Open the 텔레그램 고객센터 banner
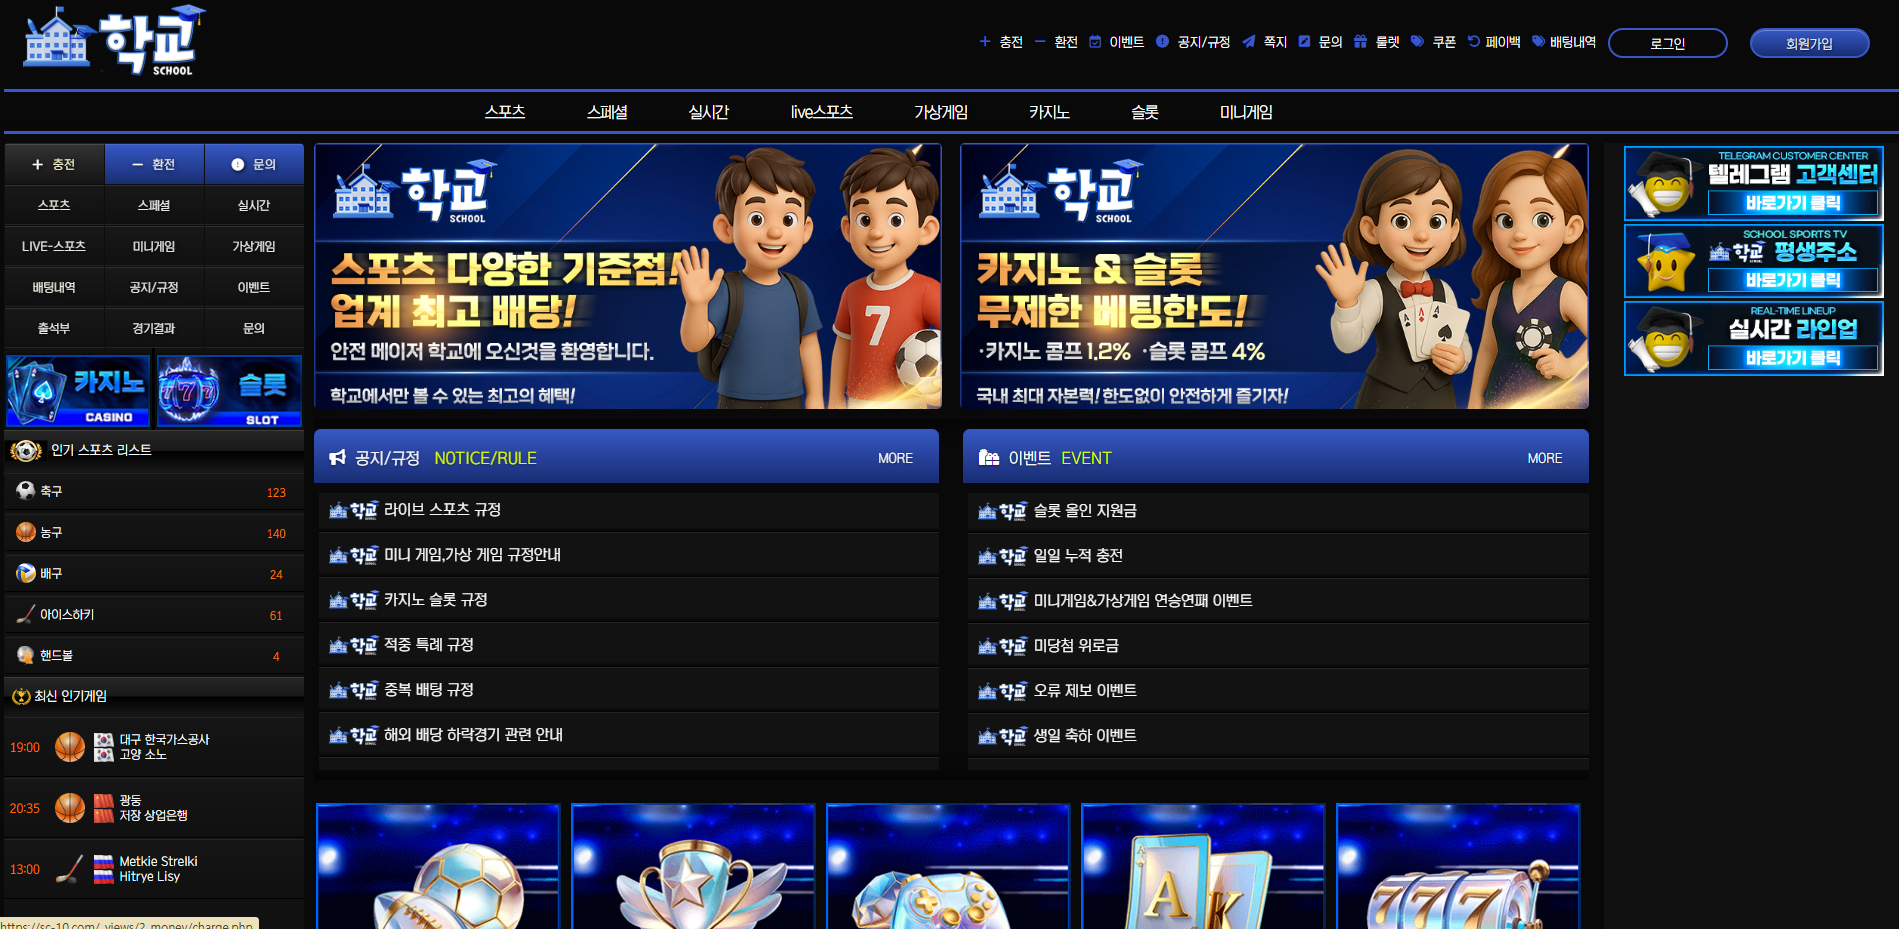 pos(1753,183)
